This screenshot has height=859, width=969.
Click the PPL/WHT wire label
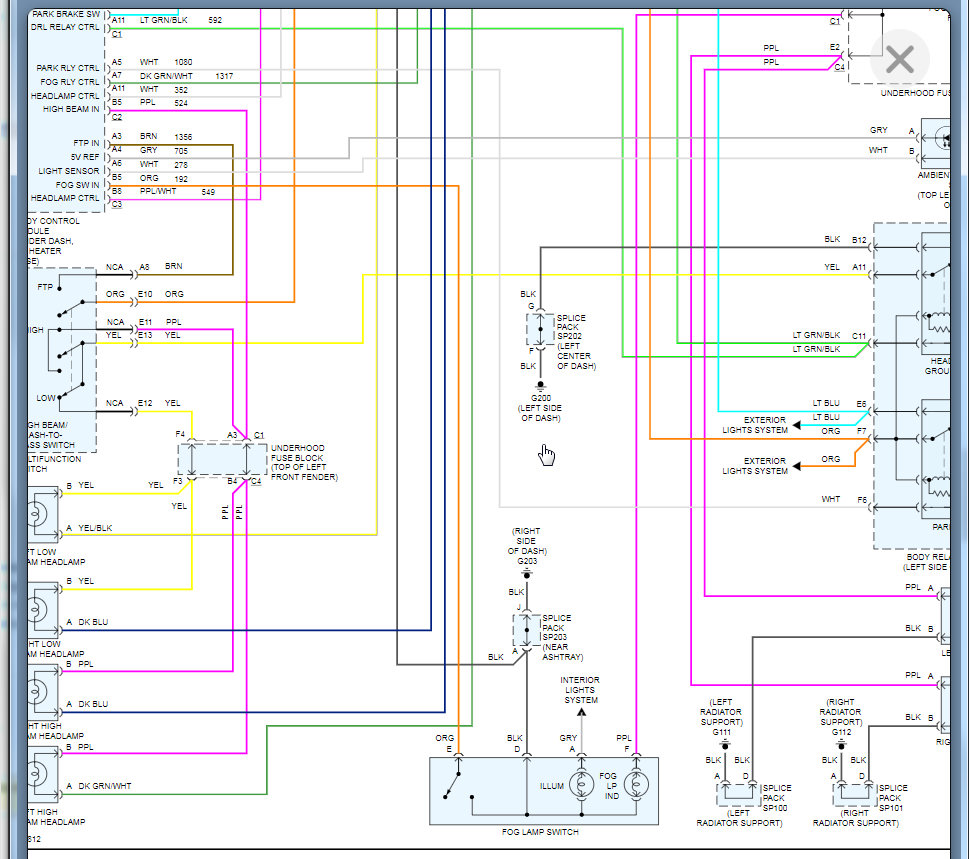coord(158,192)
